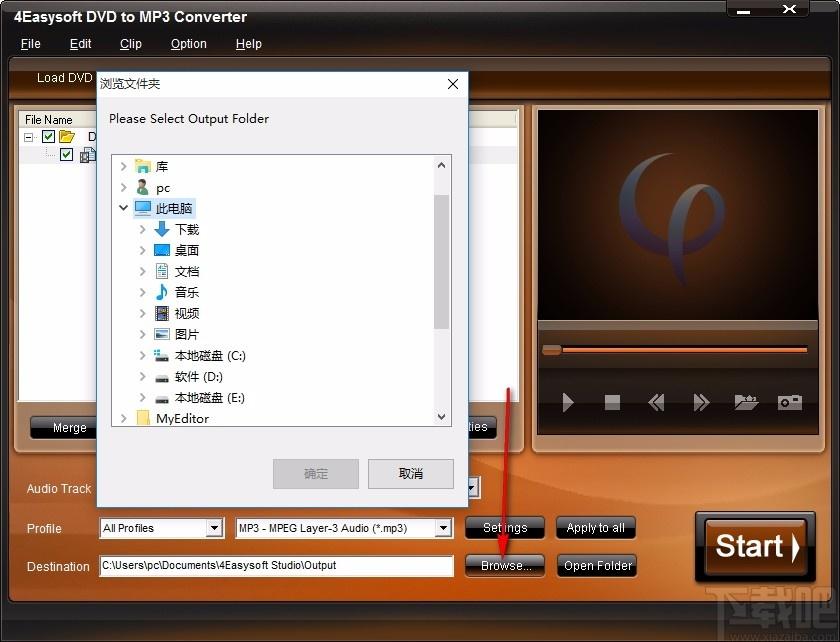Click the folder tree vertical scrollbar thumb

click(x=441, y=262)
